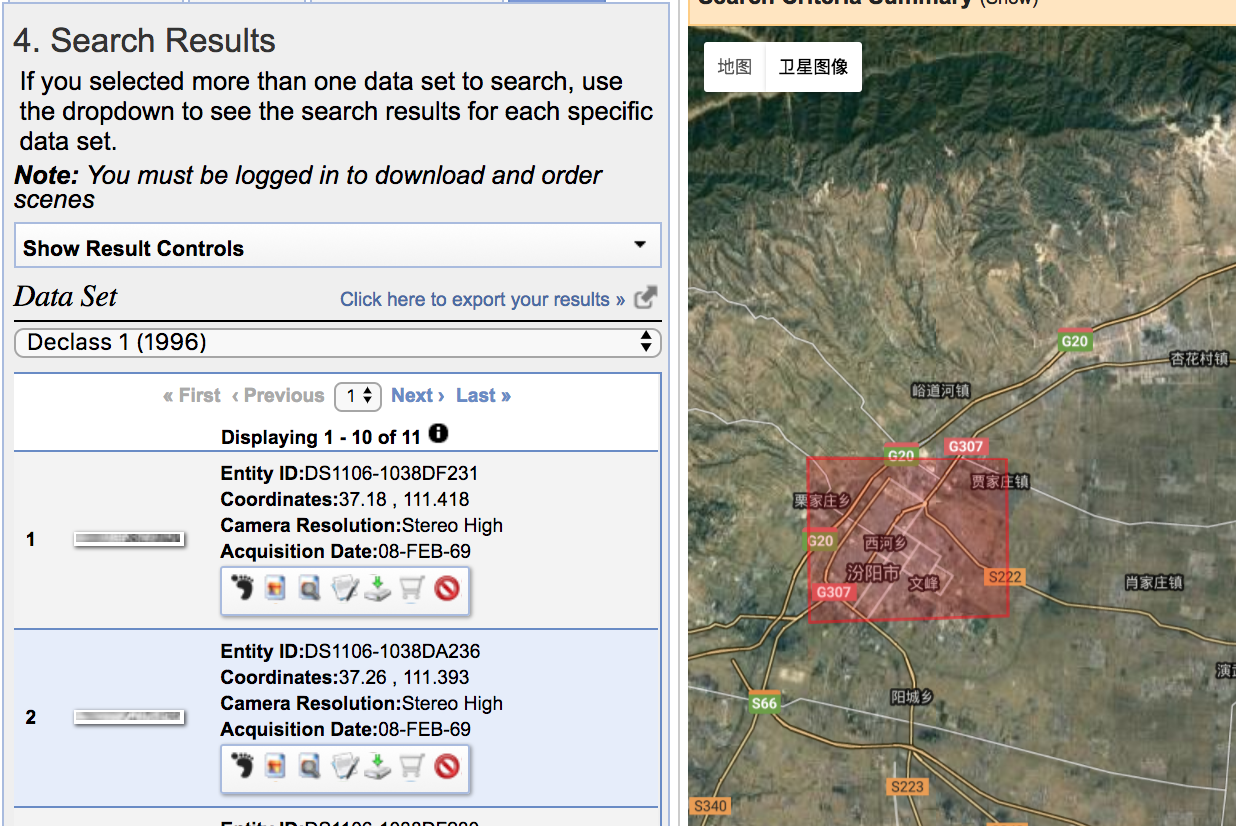Jump to Last results page
Image resolution: width=1236 pixels, height=826 pixels.
(x=483, y=396)
